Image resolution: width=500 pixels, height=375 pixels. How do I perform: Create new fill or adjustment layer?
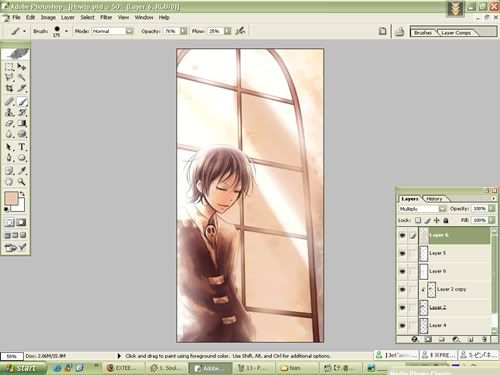456,339
